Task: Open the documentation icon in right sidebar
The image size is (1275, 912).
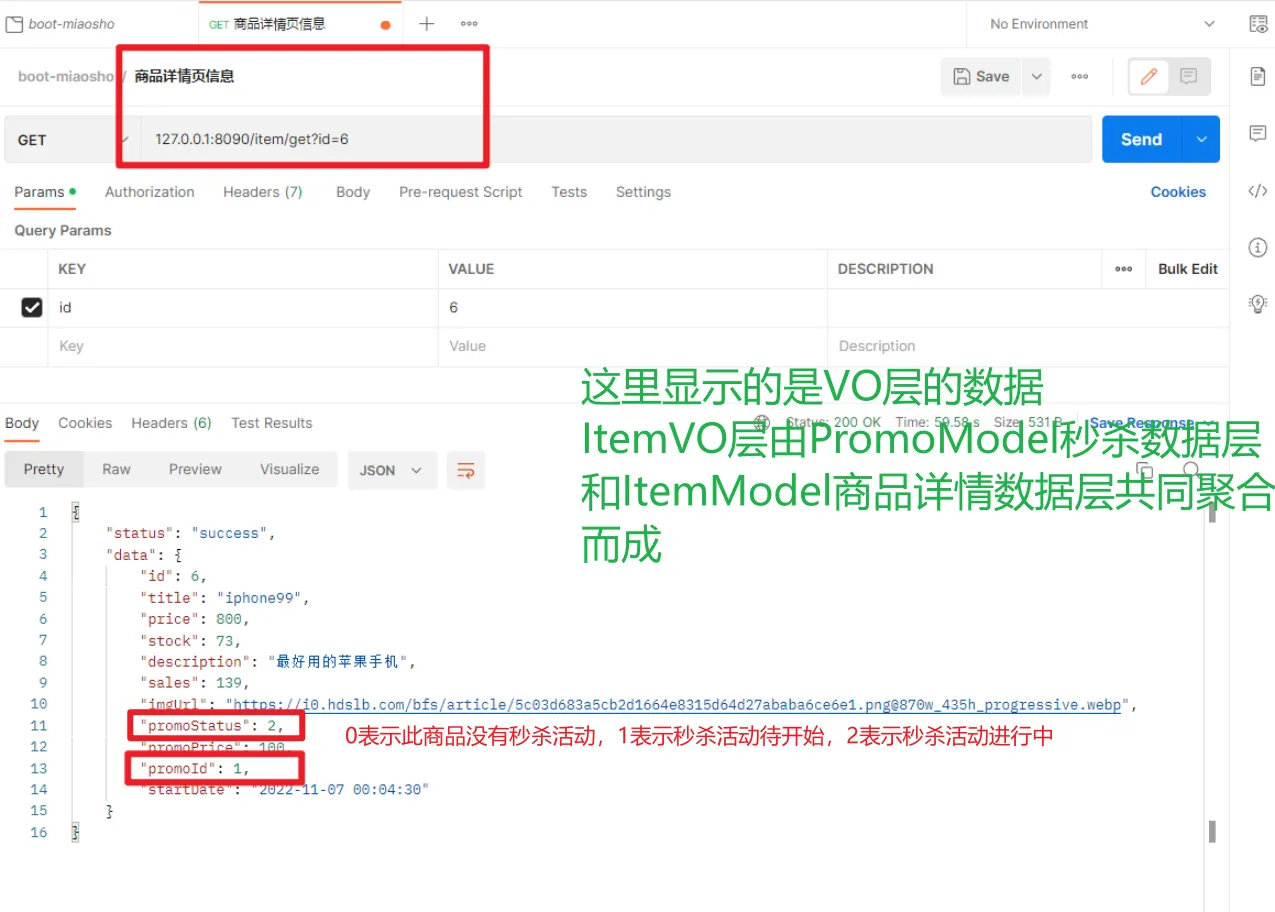Action: click(x=1258, y=77)
